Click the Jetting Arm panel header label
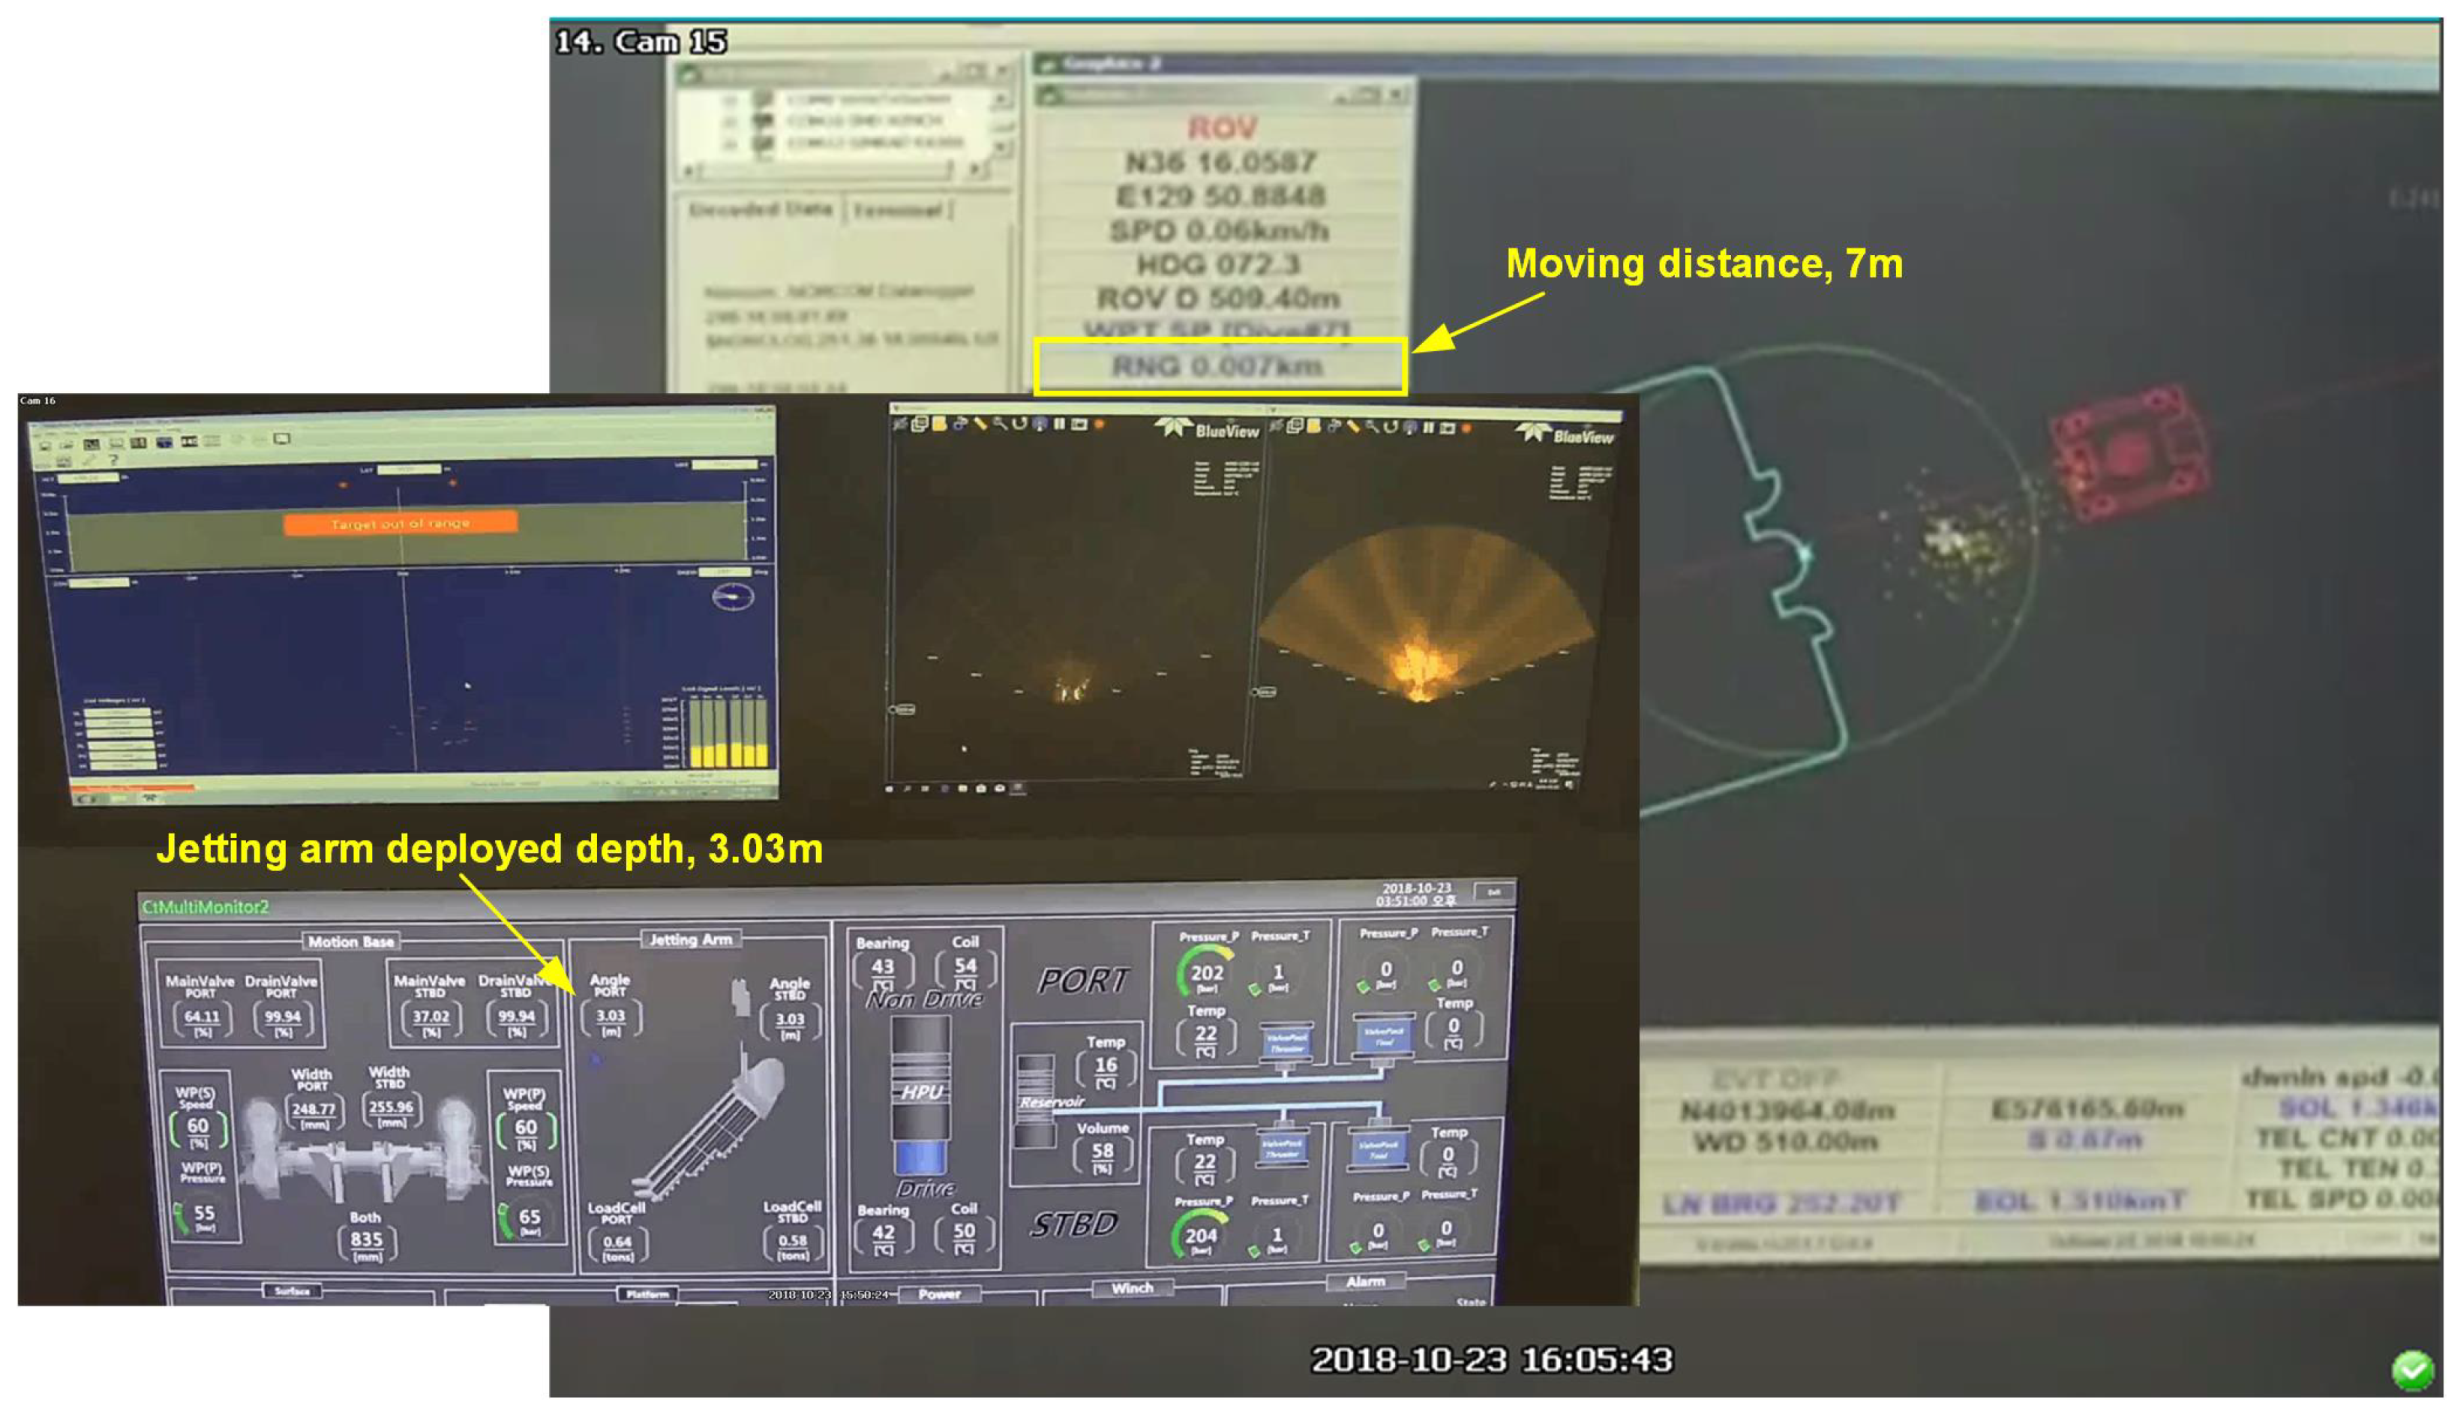This screenshot has width=2457, height=1412. [x=690, y=939]
